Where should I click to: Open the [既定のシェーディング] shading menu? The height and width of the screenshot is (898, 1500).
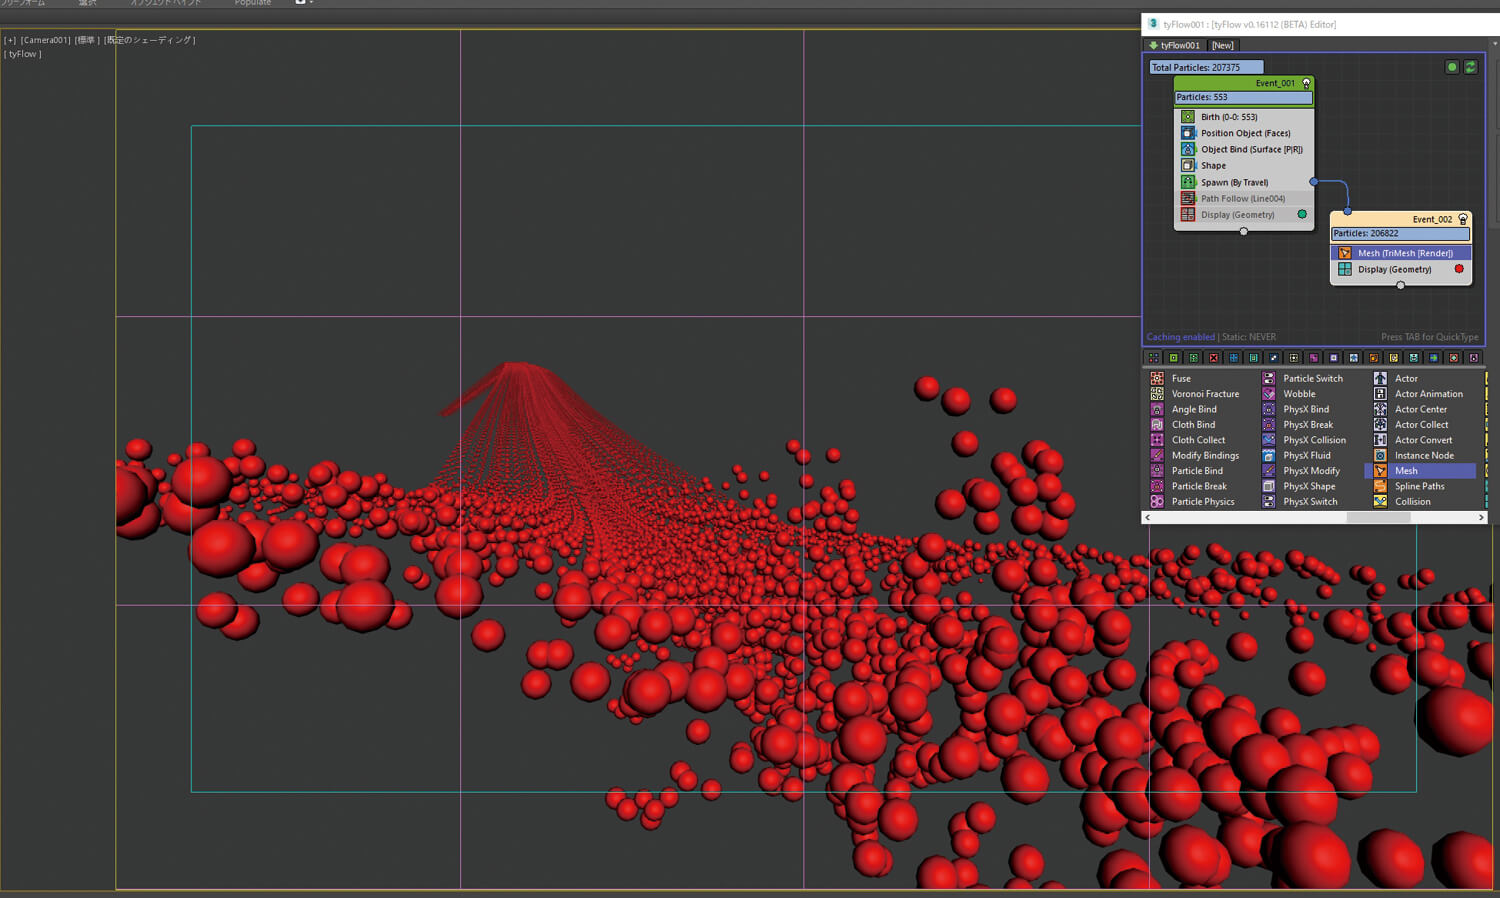point(150,40)
